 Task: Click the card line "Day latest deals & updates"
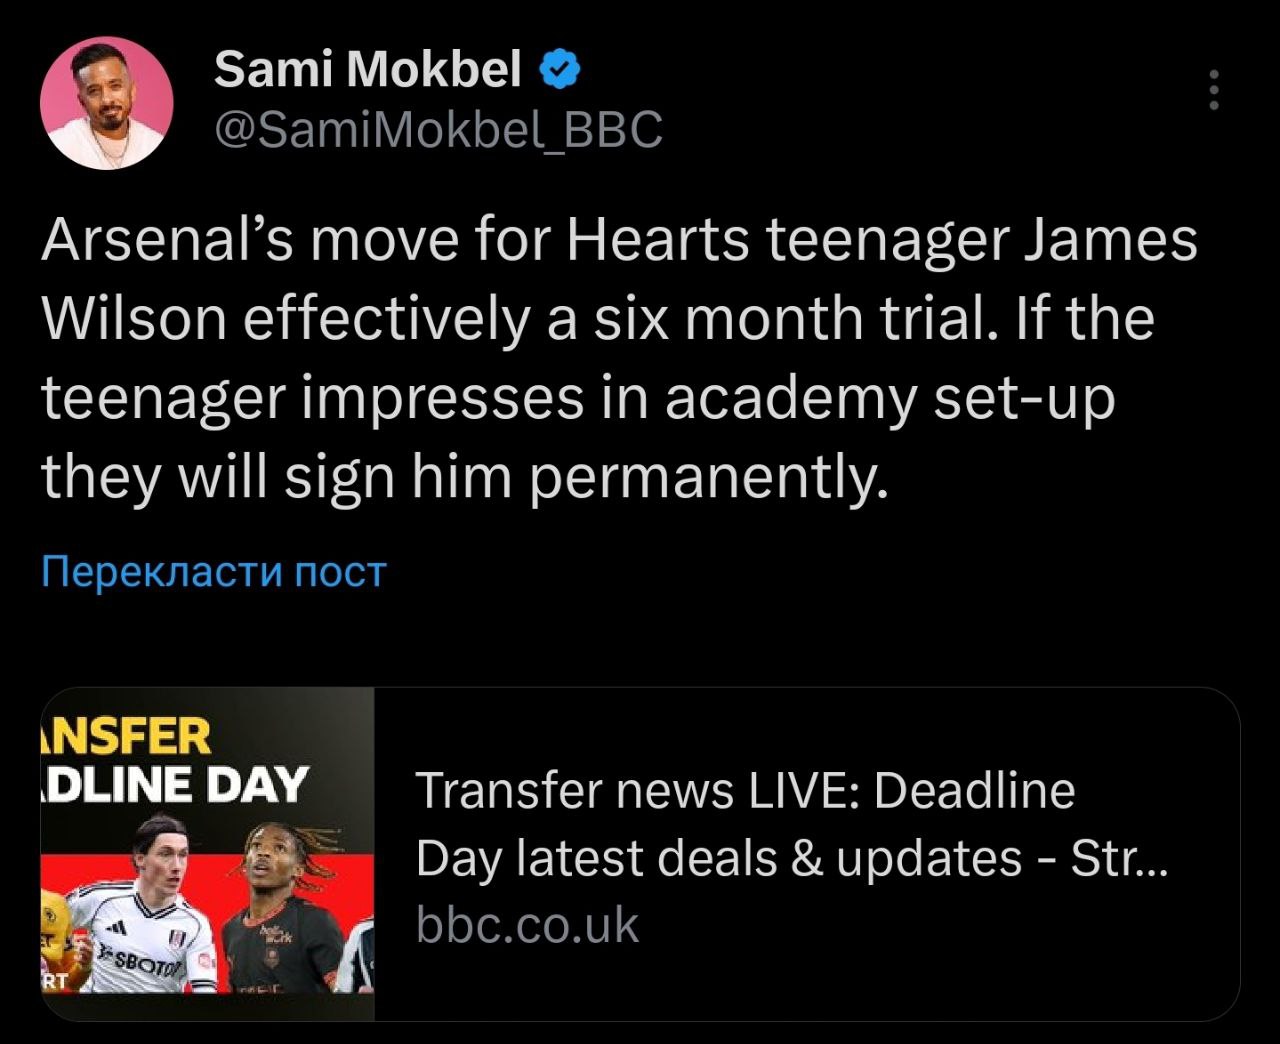(x=790, y=858)
